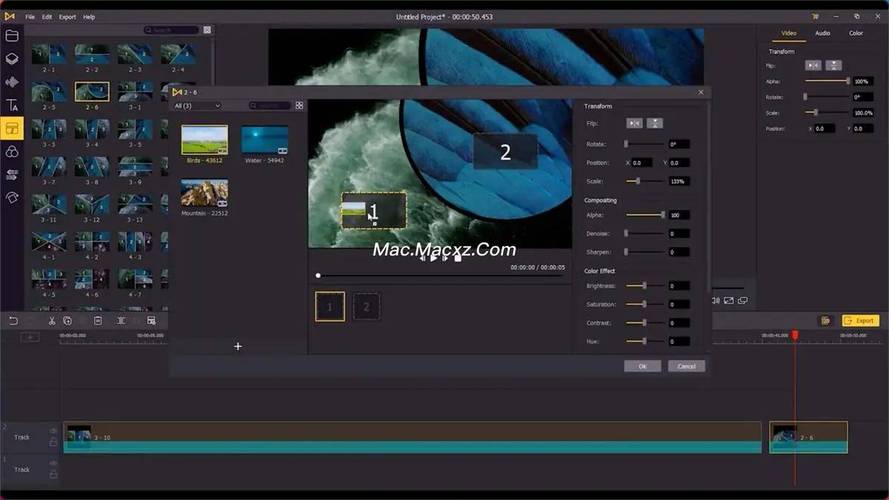
Task: Click the crop/trim icon in timeline toolbar
Action: tap(121, 321)
